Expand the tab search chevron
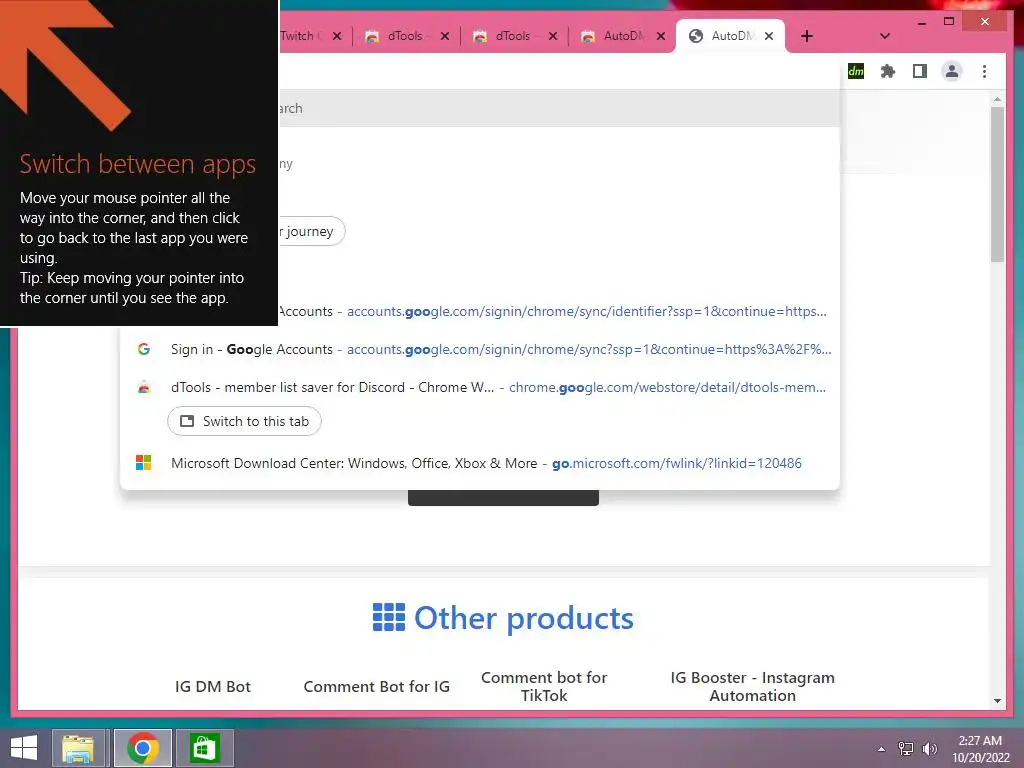Image resolution: width=1024 pixels, height=768 pixels. point(884,36)
